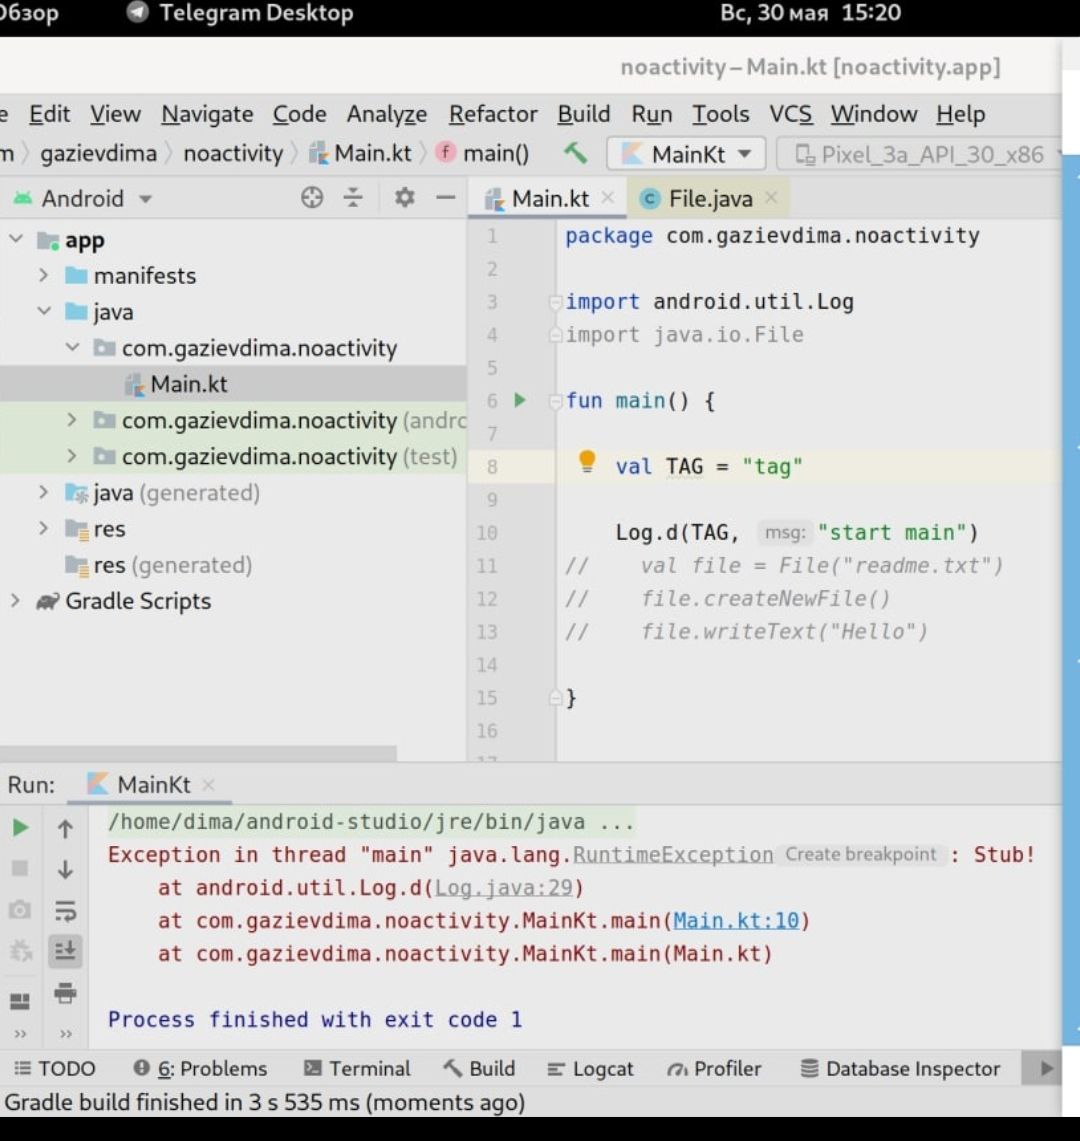Expand the manifests folder
1080x1141 pixels.
(x=43, y=275)
